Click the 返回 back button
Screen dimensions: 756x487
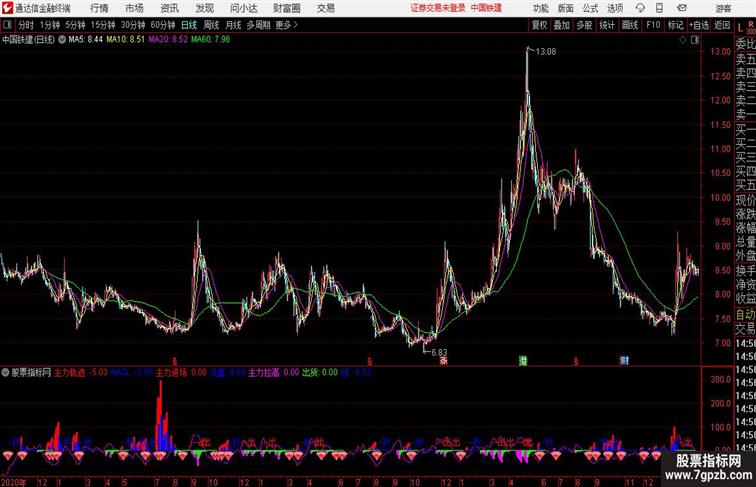[722, 25]
